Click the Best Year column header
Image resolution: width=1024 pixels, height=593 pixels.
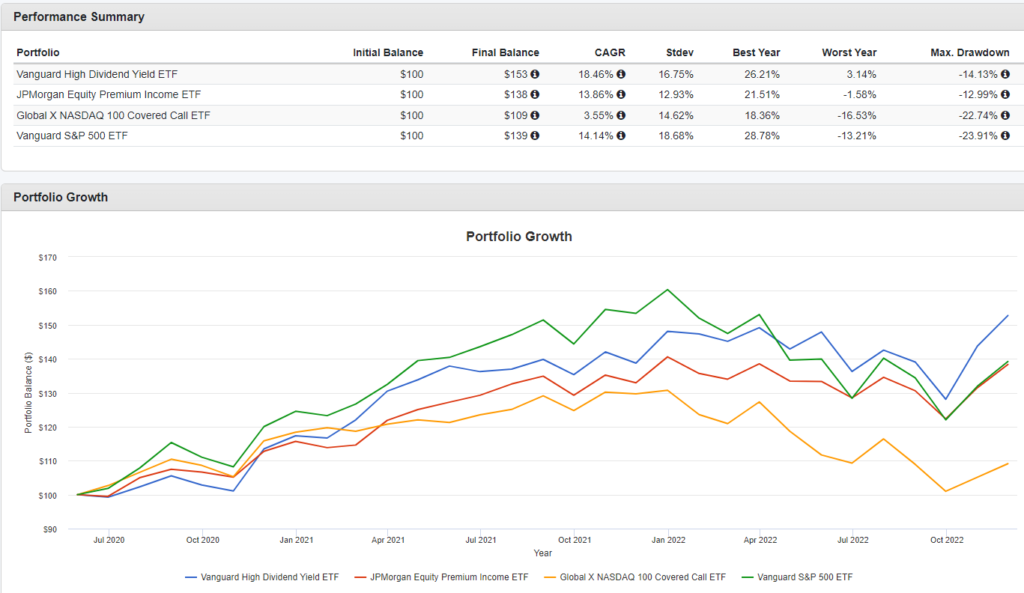click(756, 52)
